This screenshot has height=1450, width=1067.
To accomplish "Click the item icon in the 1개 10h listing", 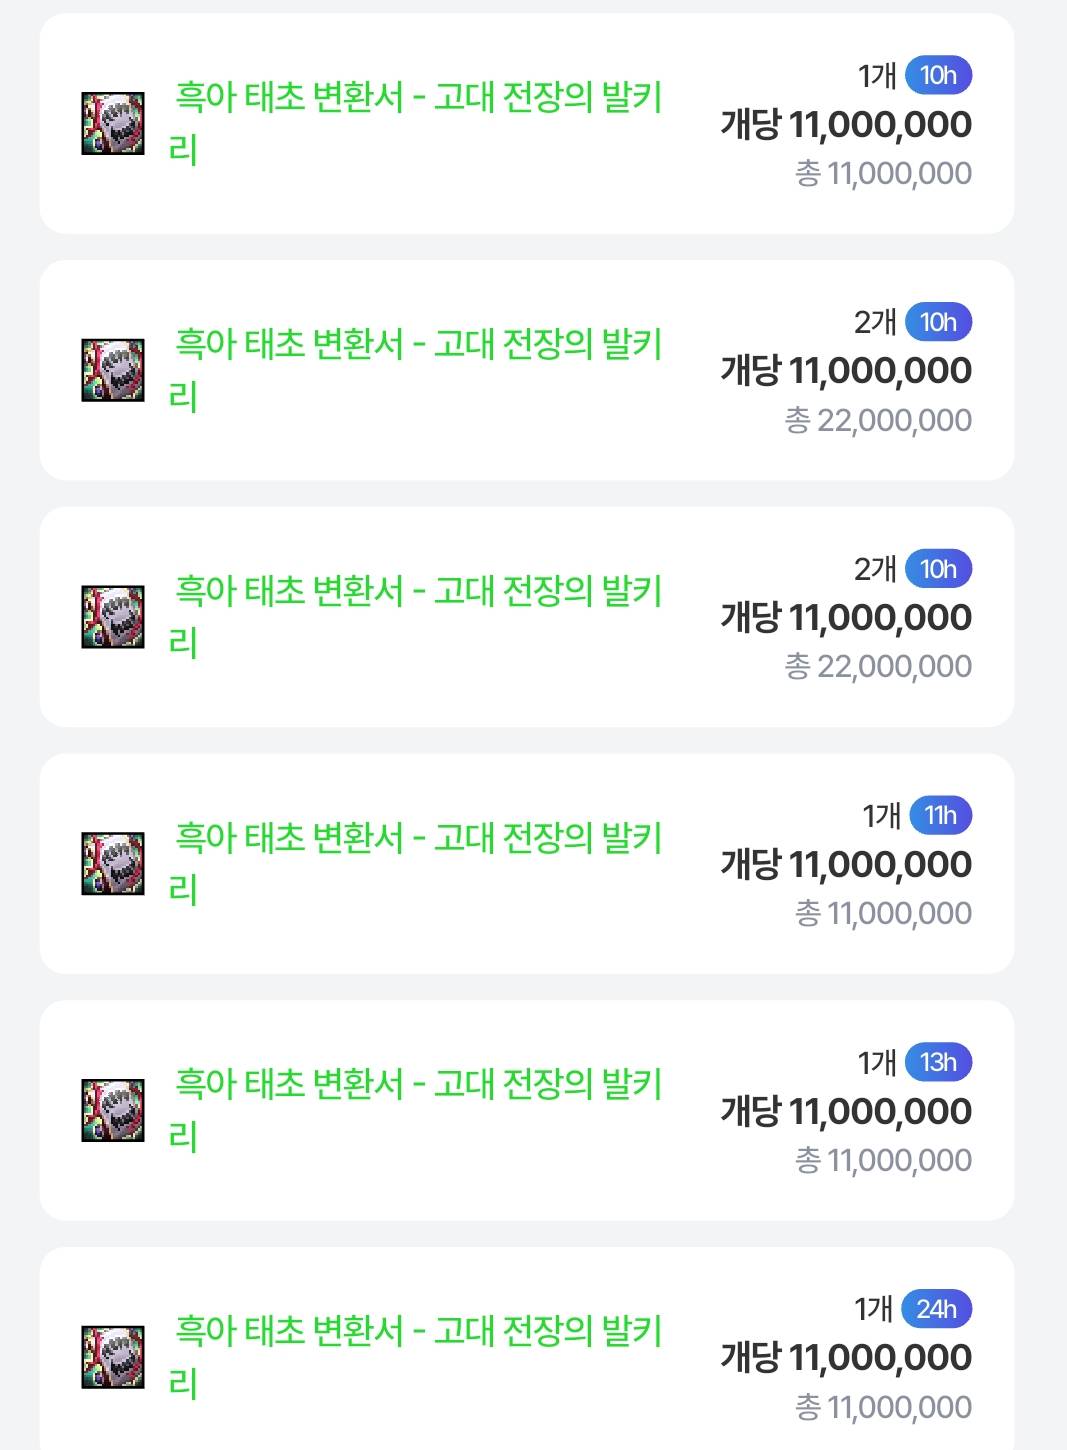I will (113, 124).
